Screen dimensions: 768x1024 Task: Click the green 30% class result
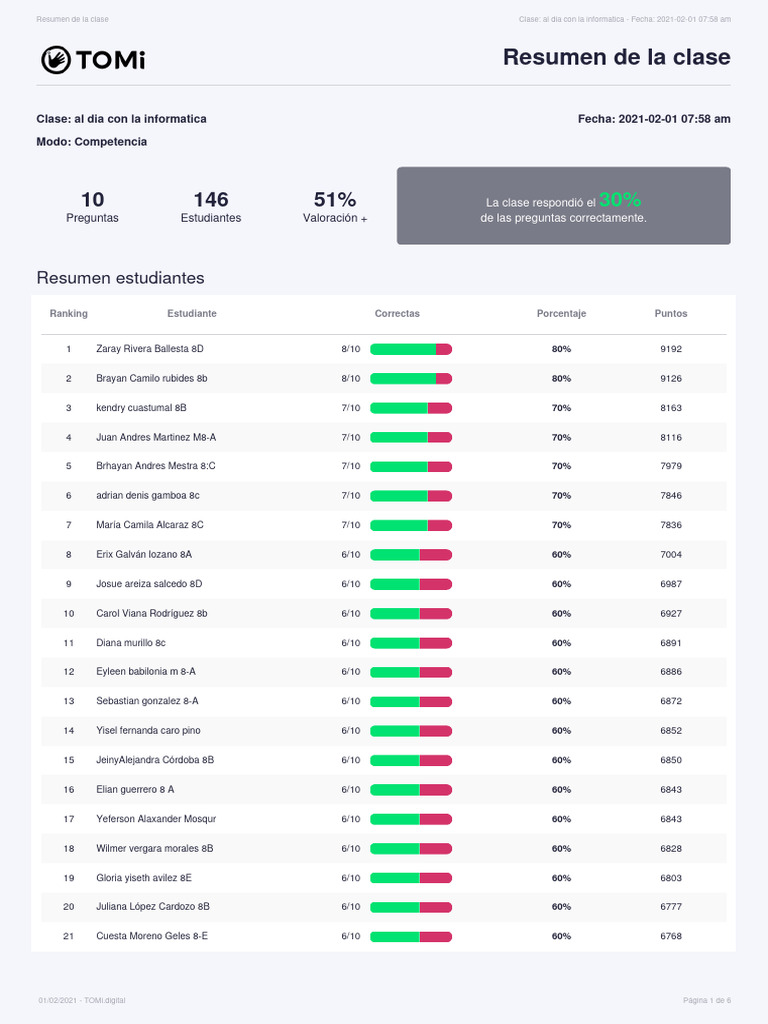click(x=620, y=199)
